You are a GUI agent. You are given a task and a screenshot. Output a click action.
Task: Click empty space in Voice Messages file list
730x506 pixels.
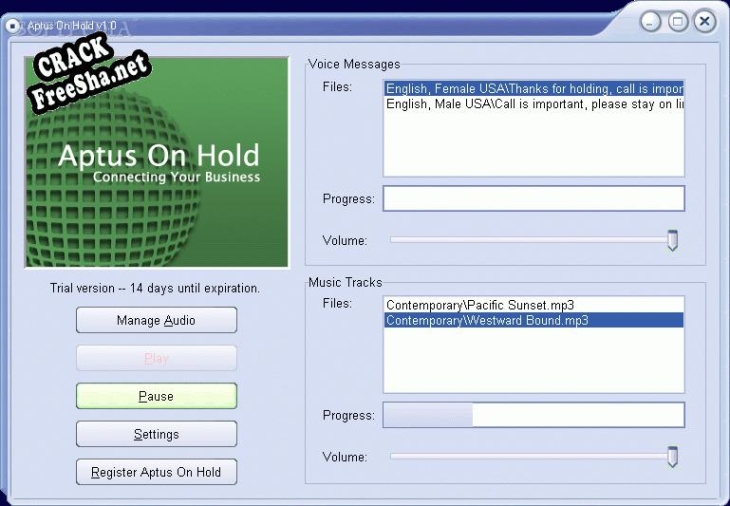(533, 145)
